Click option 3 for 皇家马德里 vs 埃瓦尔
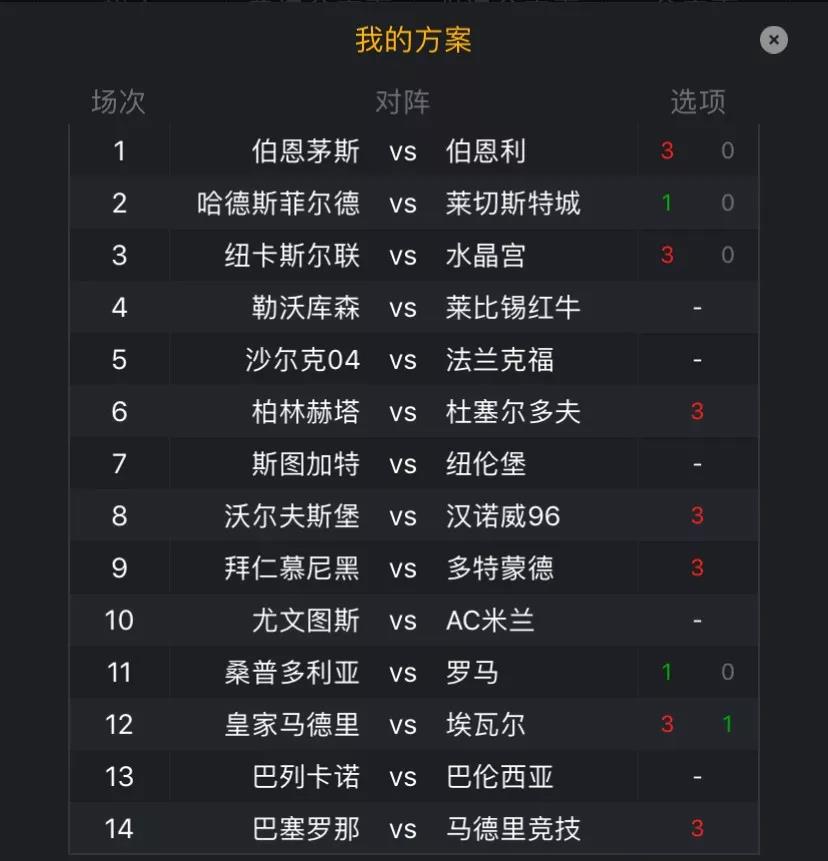828x861 pixels. 667,724
